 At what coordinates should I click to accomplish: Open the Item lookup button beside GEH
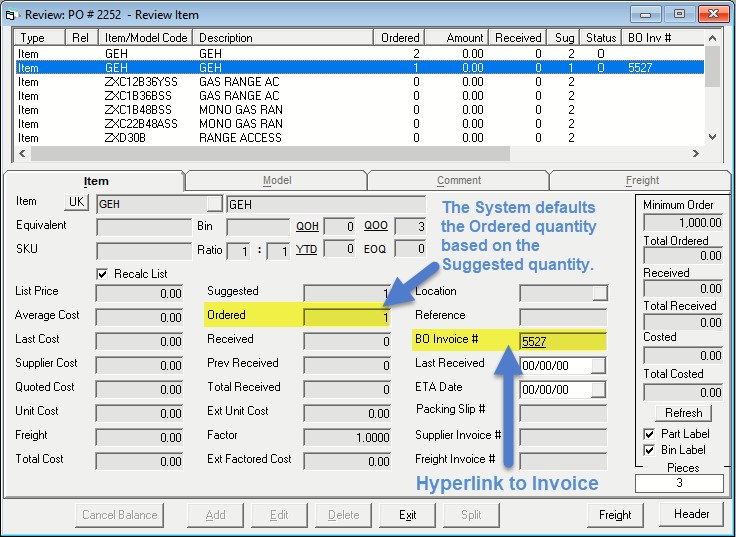point(214,204)
